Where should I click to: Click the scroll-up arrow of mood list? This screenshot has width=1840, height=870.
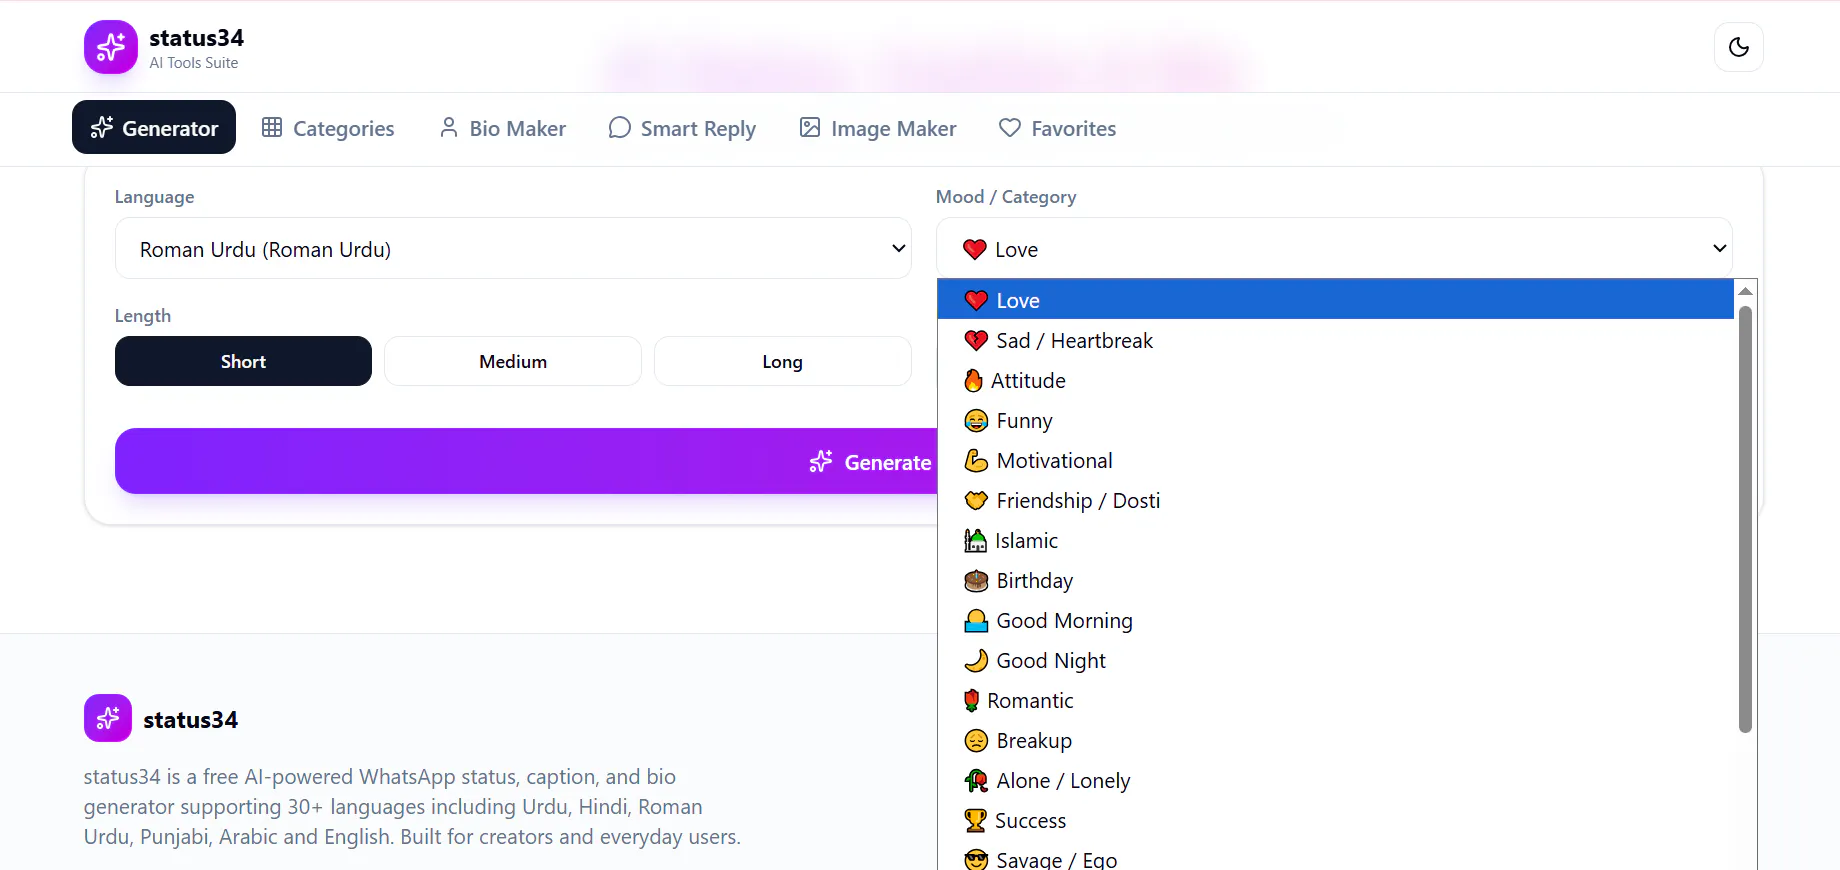(x=1745, y=291)
